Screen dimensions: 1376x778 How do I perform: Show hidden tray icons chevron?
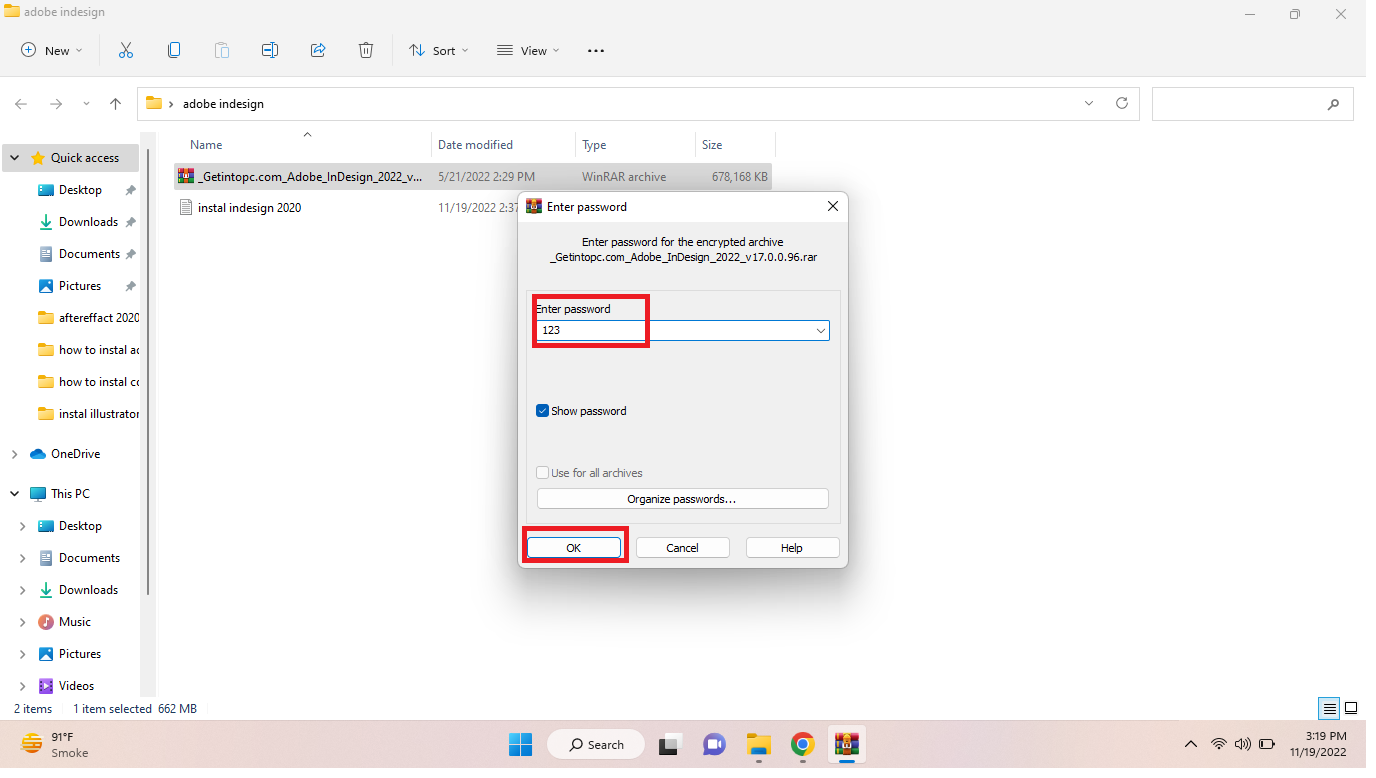point(1190,744)
